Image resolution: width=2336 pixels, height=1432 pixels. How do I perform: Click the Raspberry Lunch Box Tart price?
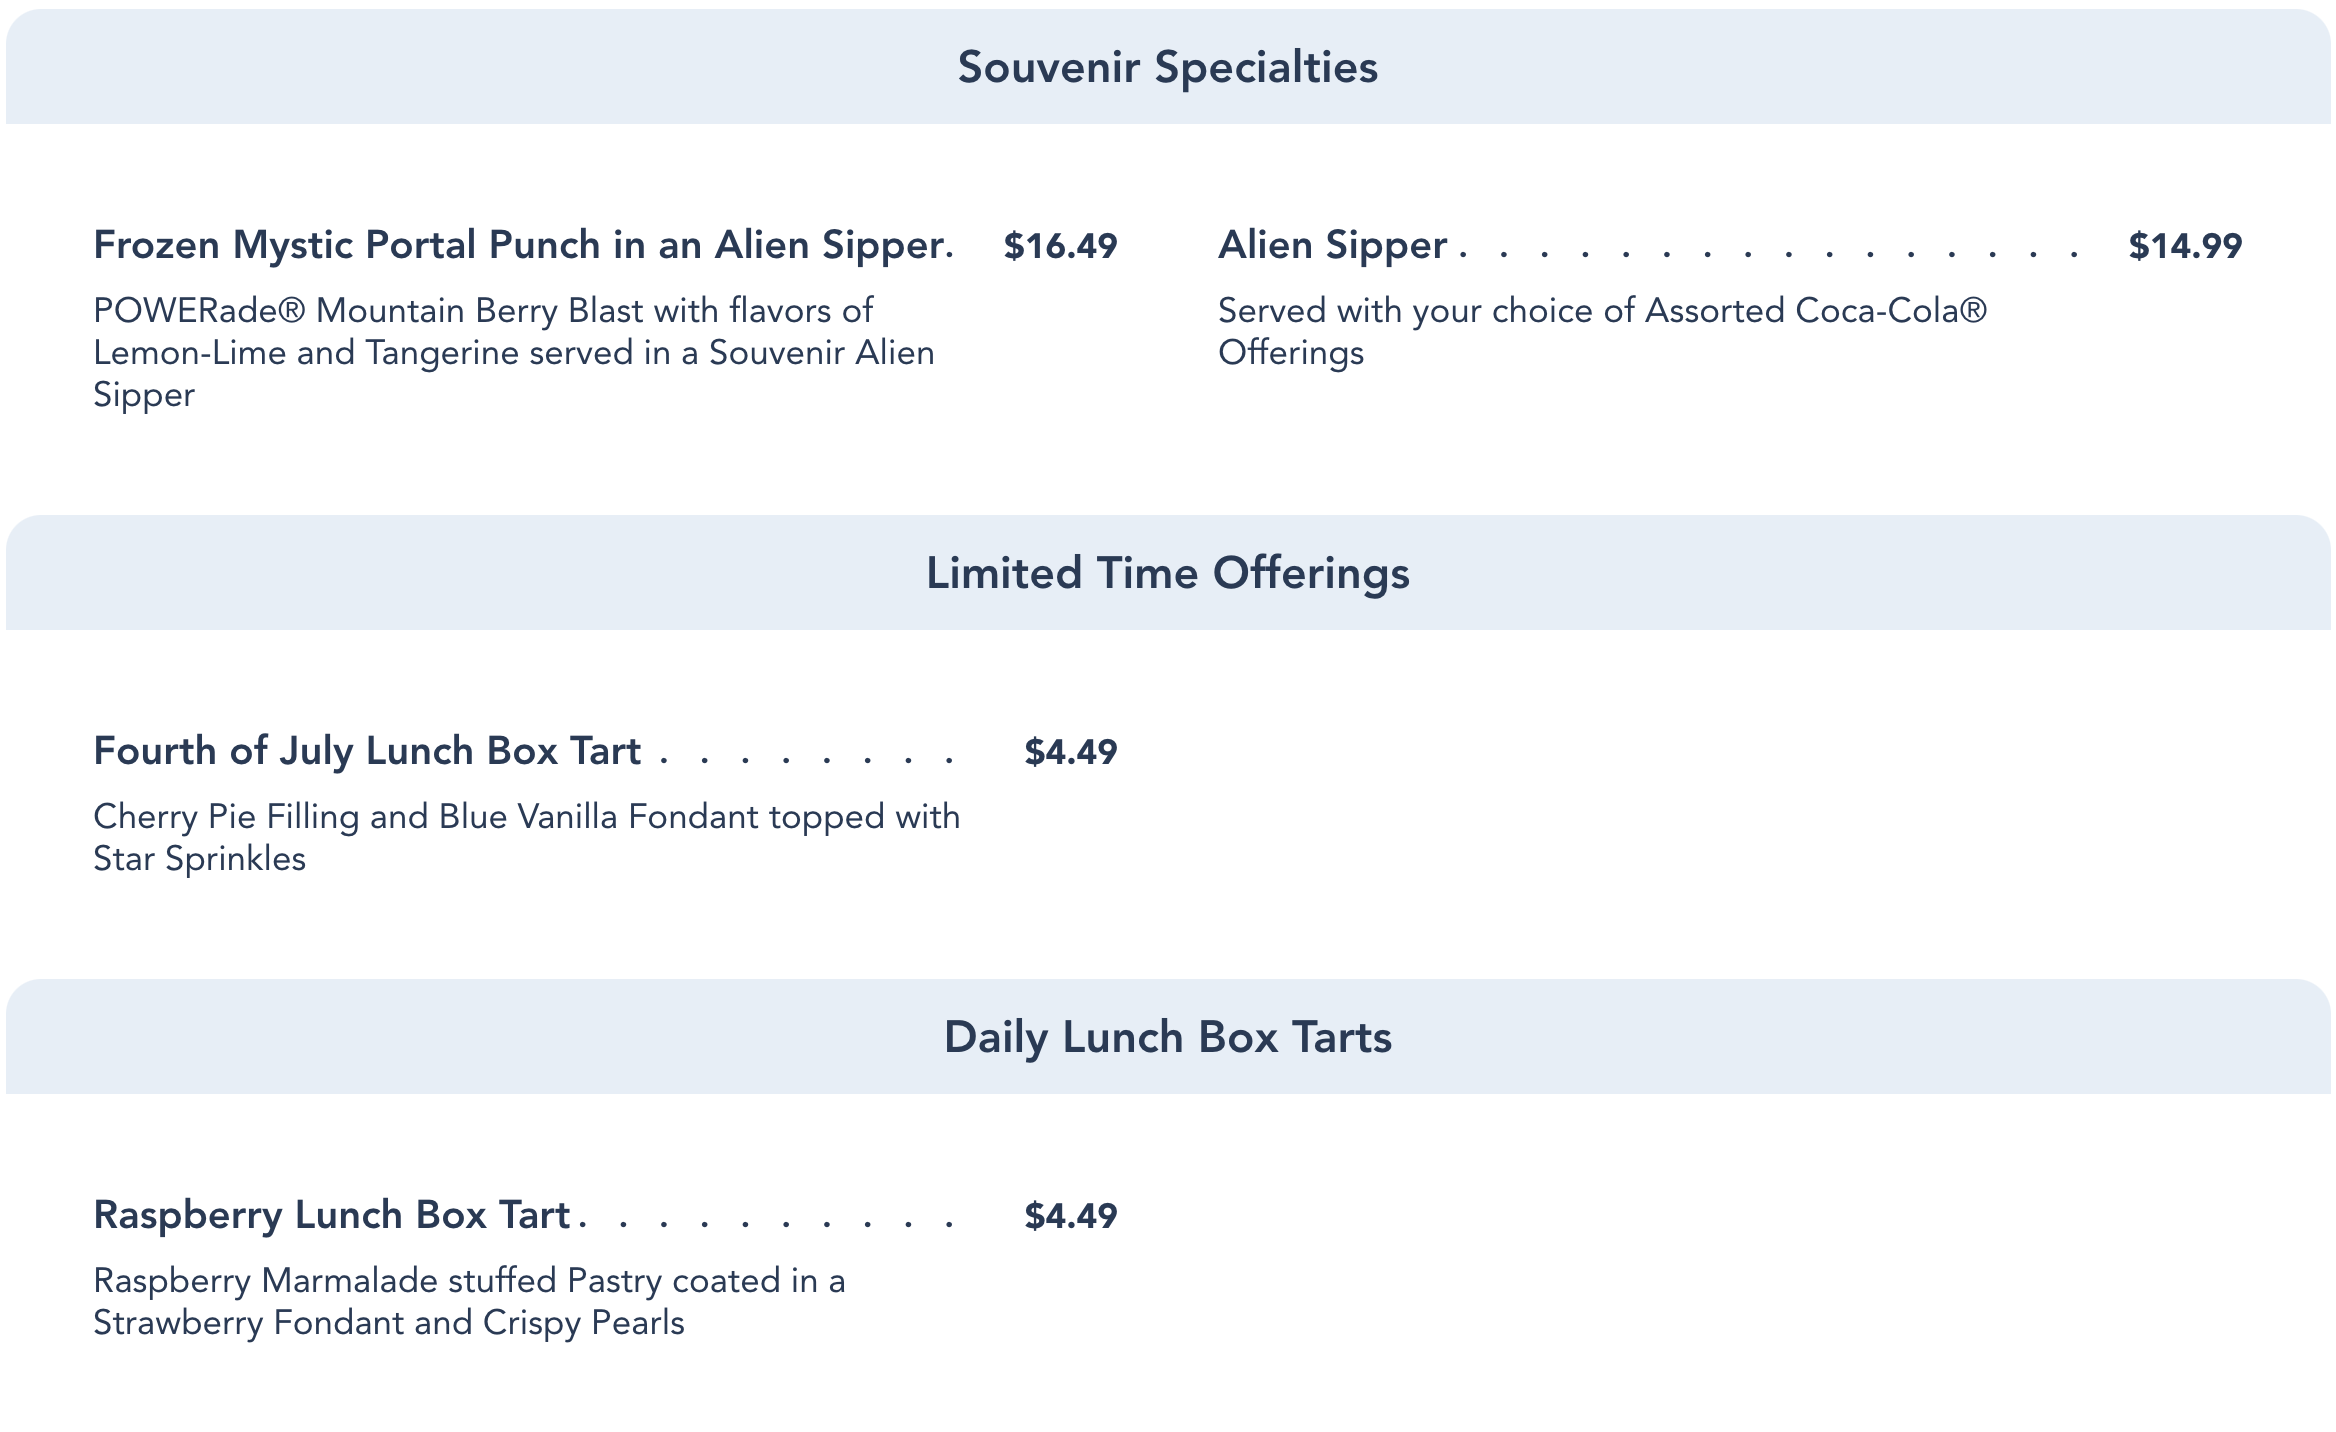[1070, 1216]
